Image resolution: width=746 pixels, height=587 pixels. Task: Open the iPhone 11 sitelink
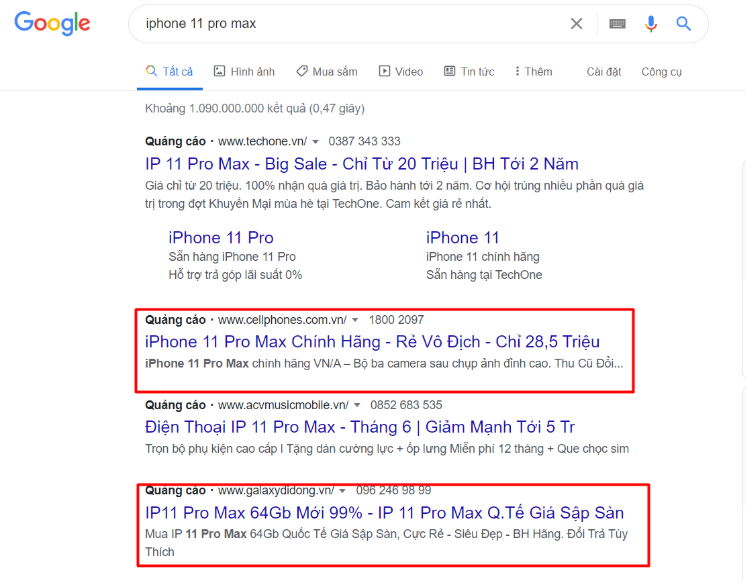pyautogui.click(x=462, y=237)
